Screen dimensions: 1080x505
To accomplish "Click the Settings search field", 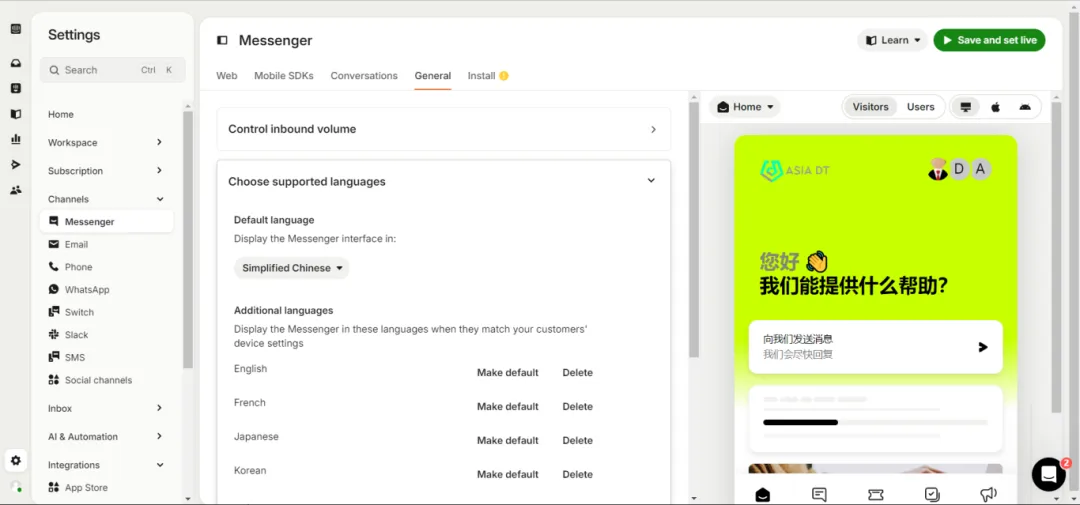I will coord(112,70).
